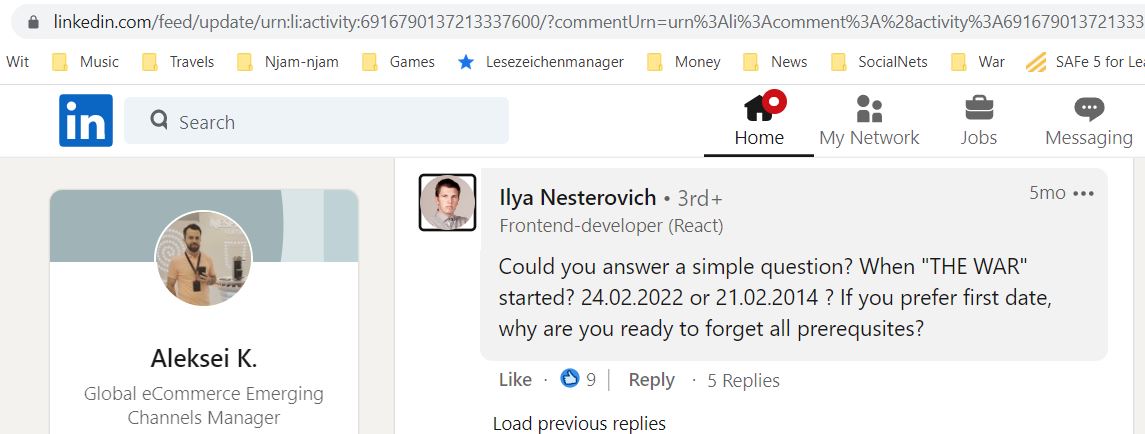Open the Home feed icon

759,108
